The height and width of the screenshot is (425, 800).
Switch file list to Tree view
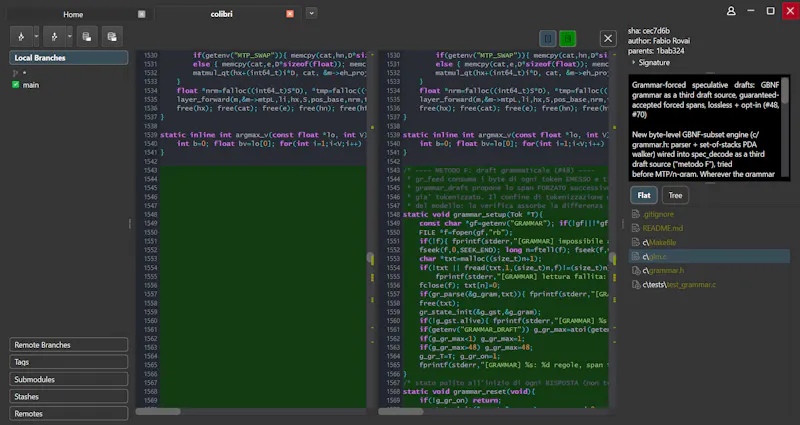pos(676,195)
